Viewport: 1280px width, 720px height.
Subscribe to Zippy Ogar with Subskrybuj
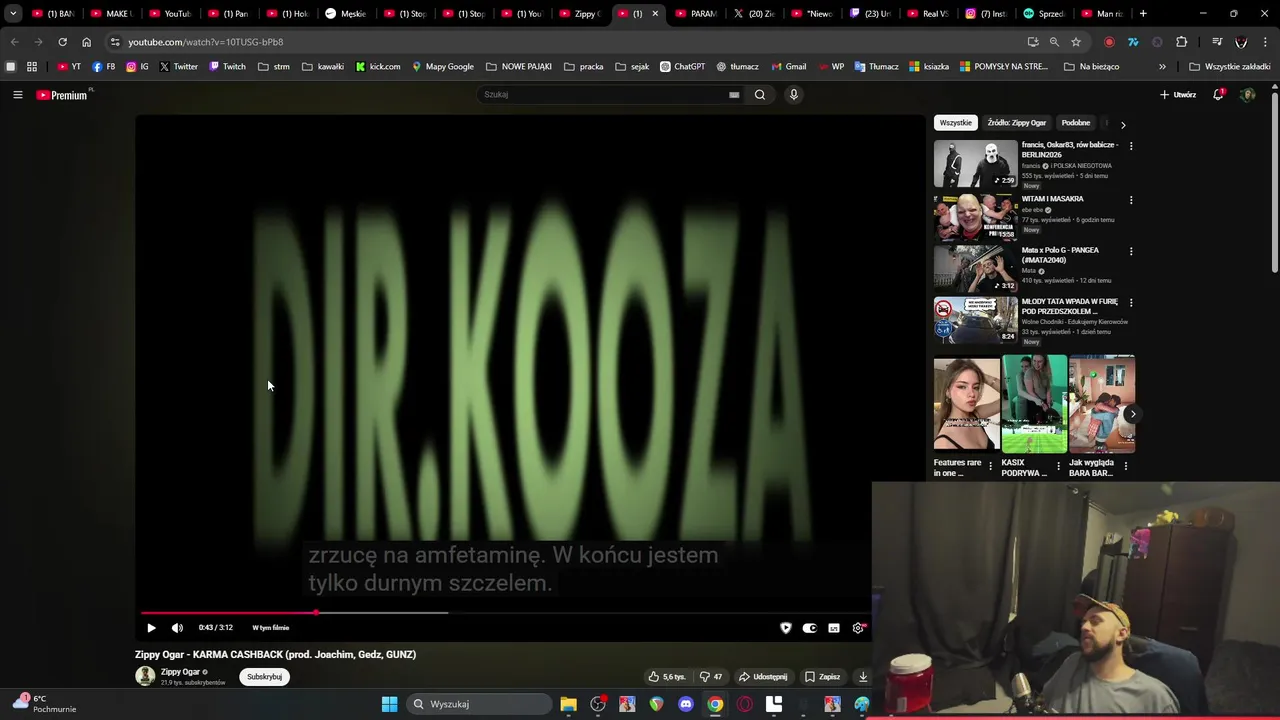[264, 677]
